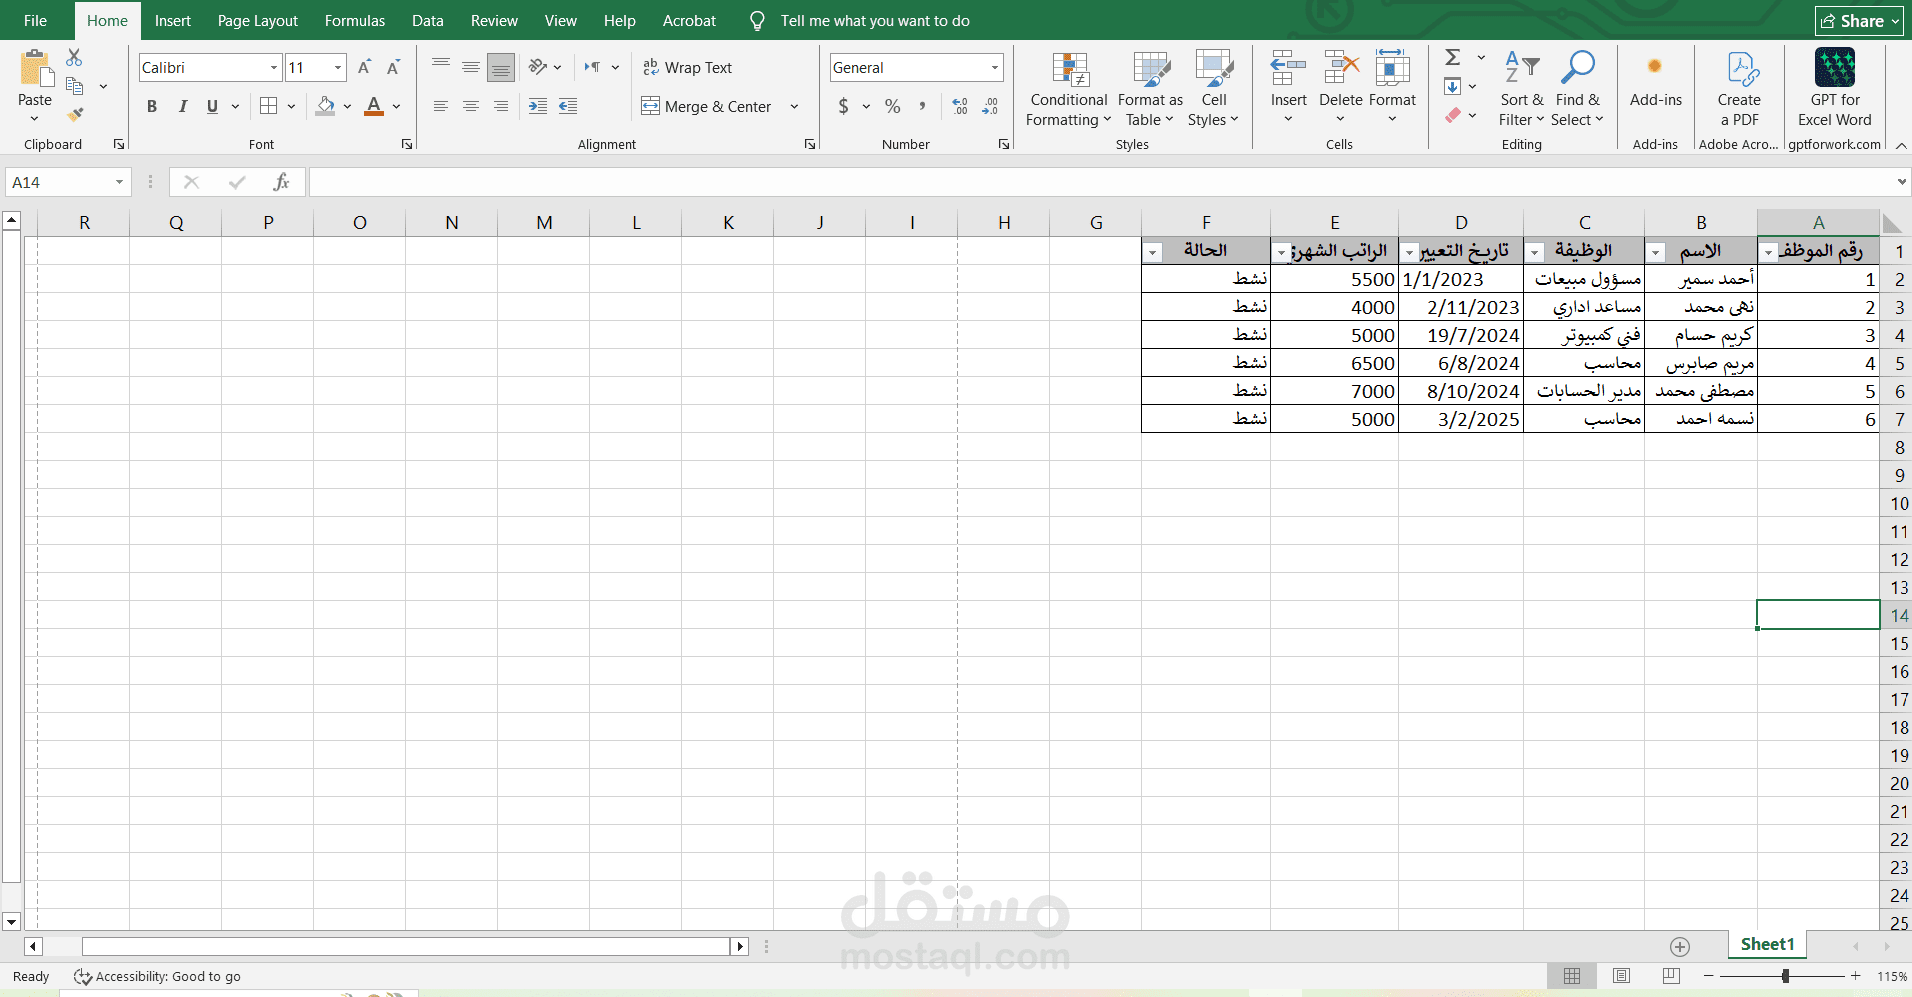
Task: Click the Delete cells button
Action: (1341, 88)
